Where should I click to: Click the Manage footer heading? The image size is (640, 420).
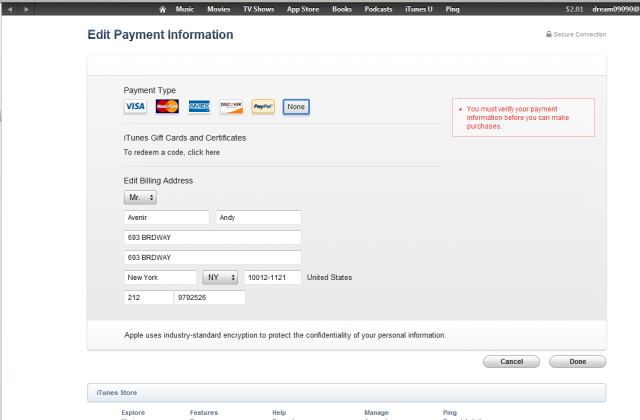tap(376, 413)
